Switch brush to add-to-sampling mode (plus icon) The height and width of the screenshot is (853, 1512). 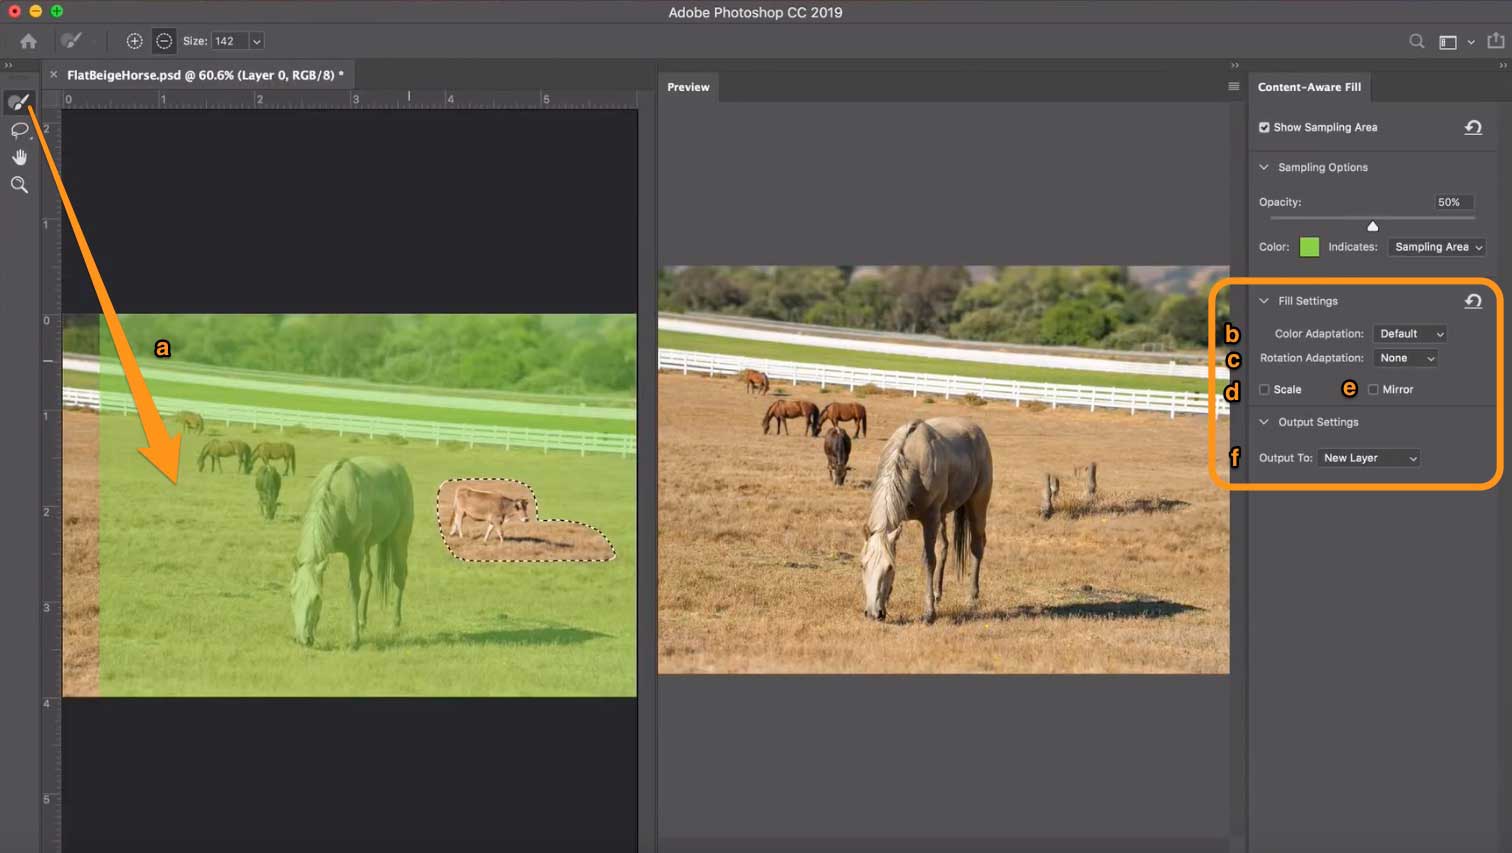click(134, 41)
